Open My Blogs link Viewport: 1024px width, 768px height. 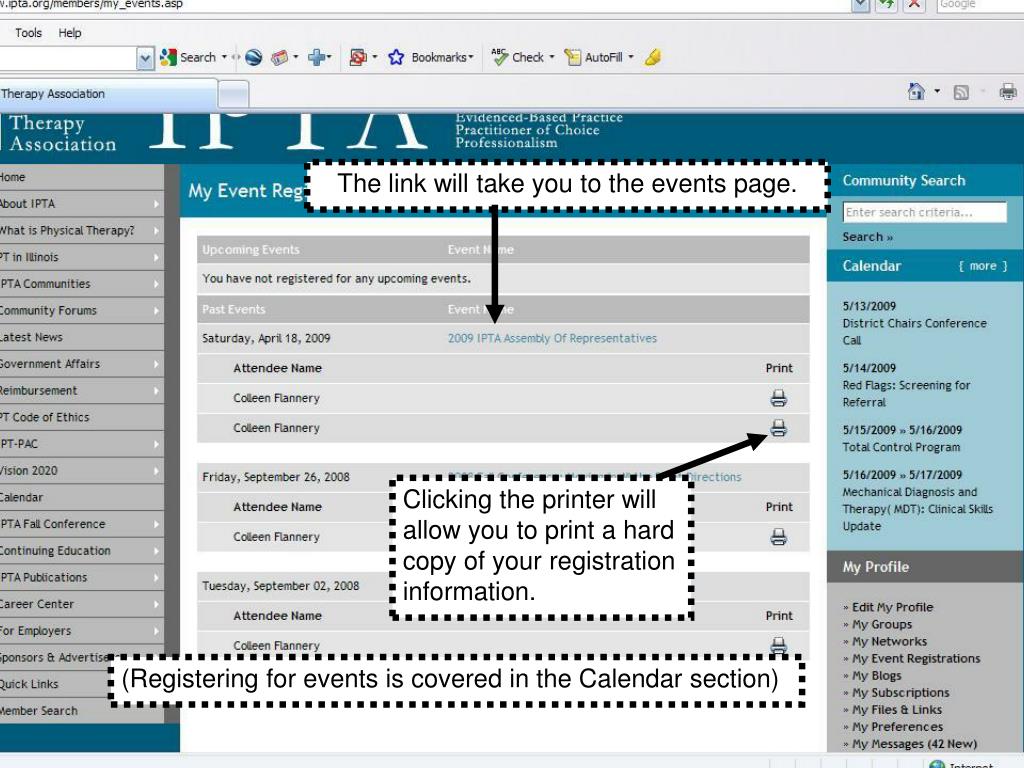tap(876, 675)
